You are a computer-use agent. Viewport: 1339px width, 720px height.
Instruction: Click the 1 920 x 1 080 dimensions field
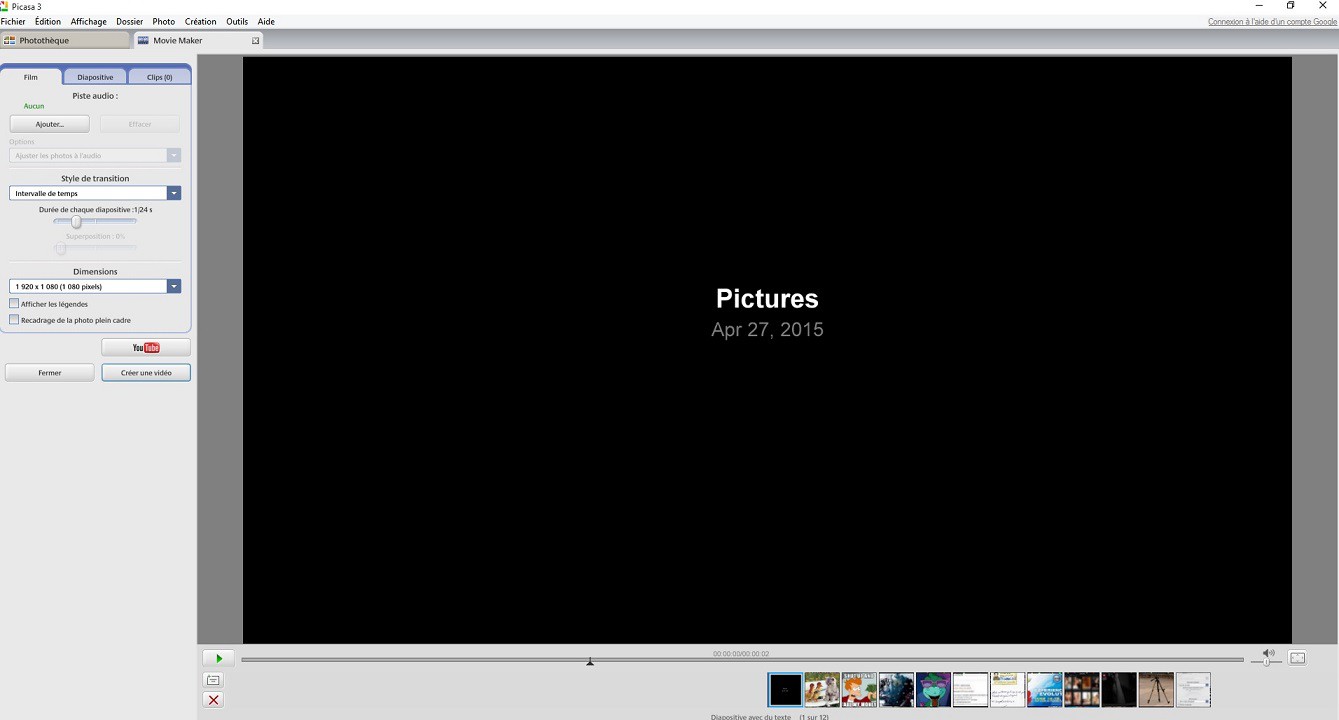pos(88,286)
